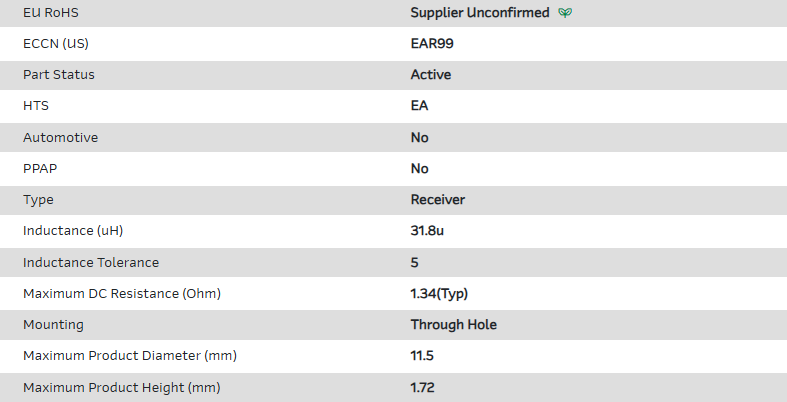Select the ECCN (US) label
787x402 pixels.
(x=62, y=44)
